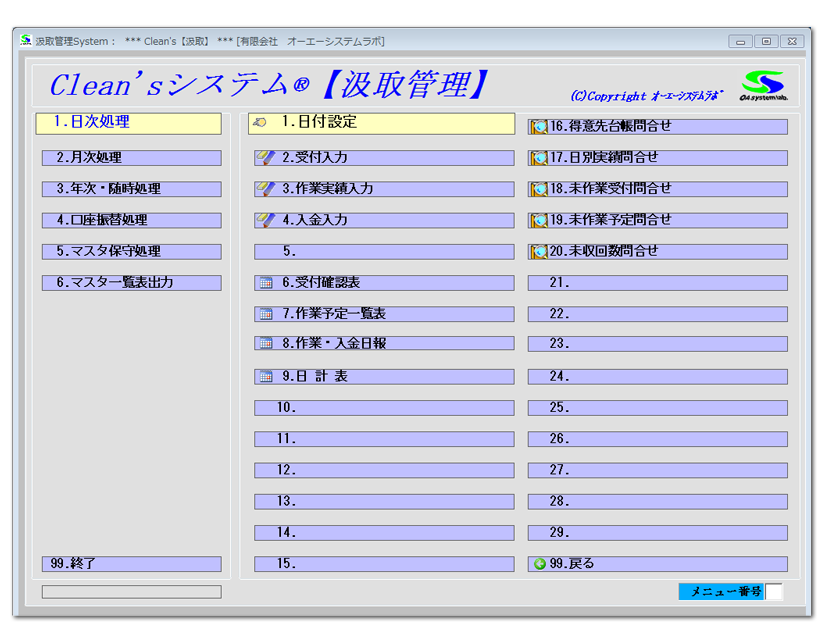The height and width of the screenshot is (640, 820).
Task: Click the inquiry icon beside 18.未作業受付問合せ
Action: point(539,189)
